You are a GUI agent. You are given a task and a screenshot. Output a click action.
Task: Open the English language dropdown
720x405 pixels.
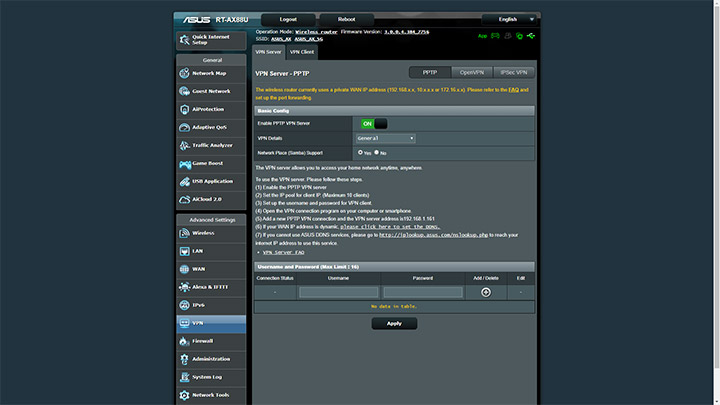coord(508,19)
